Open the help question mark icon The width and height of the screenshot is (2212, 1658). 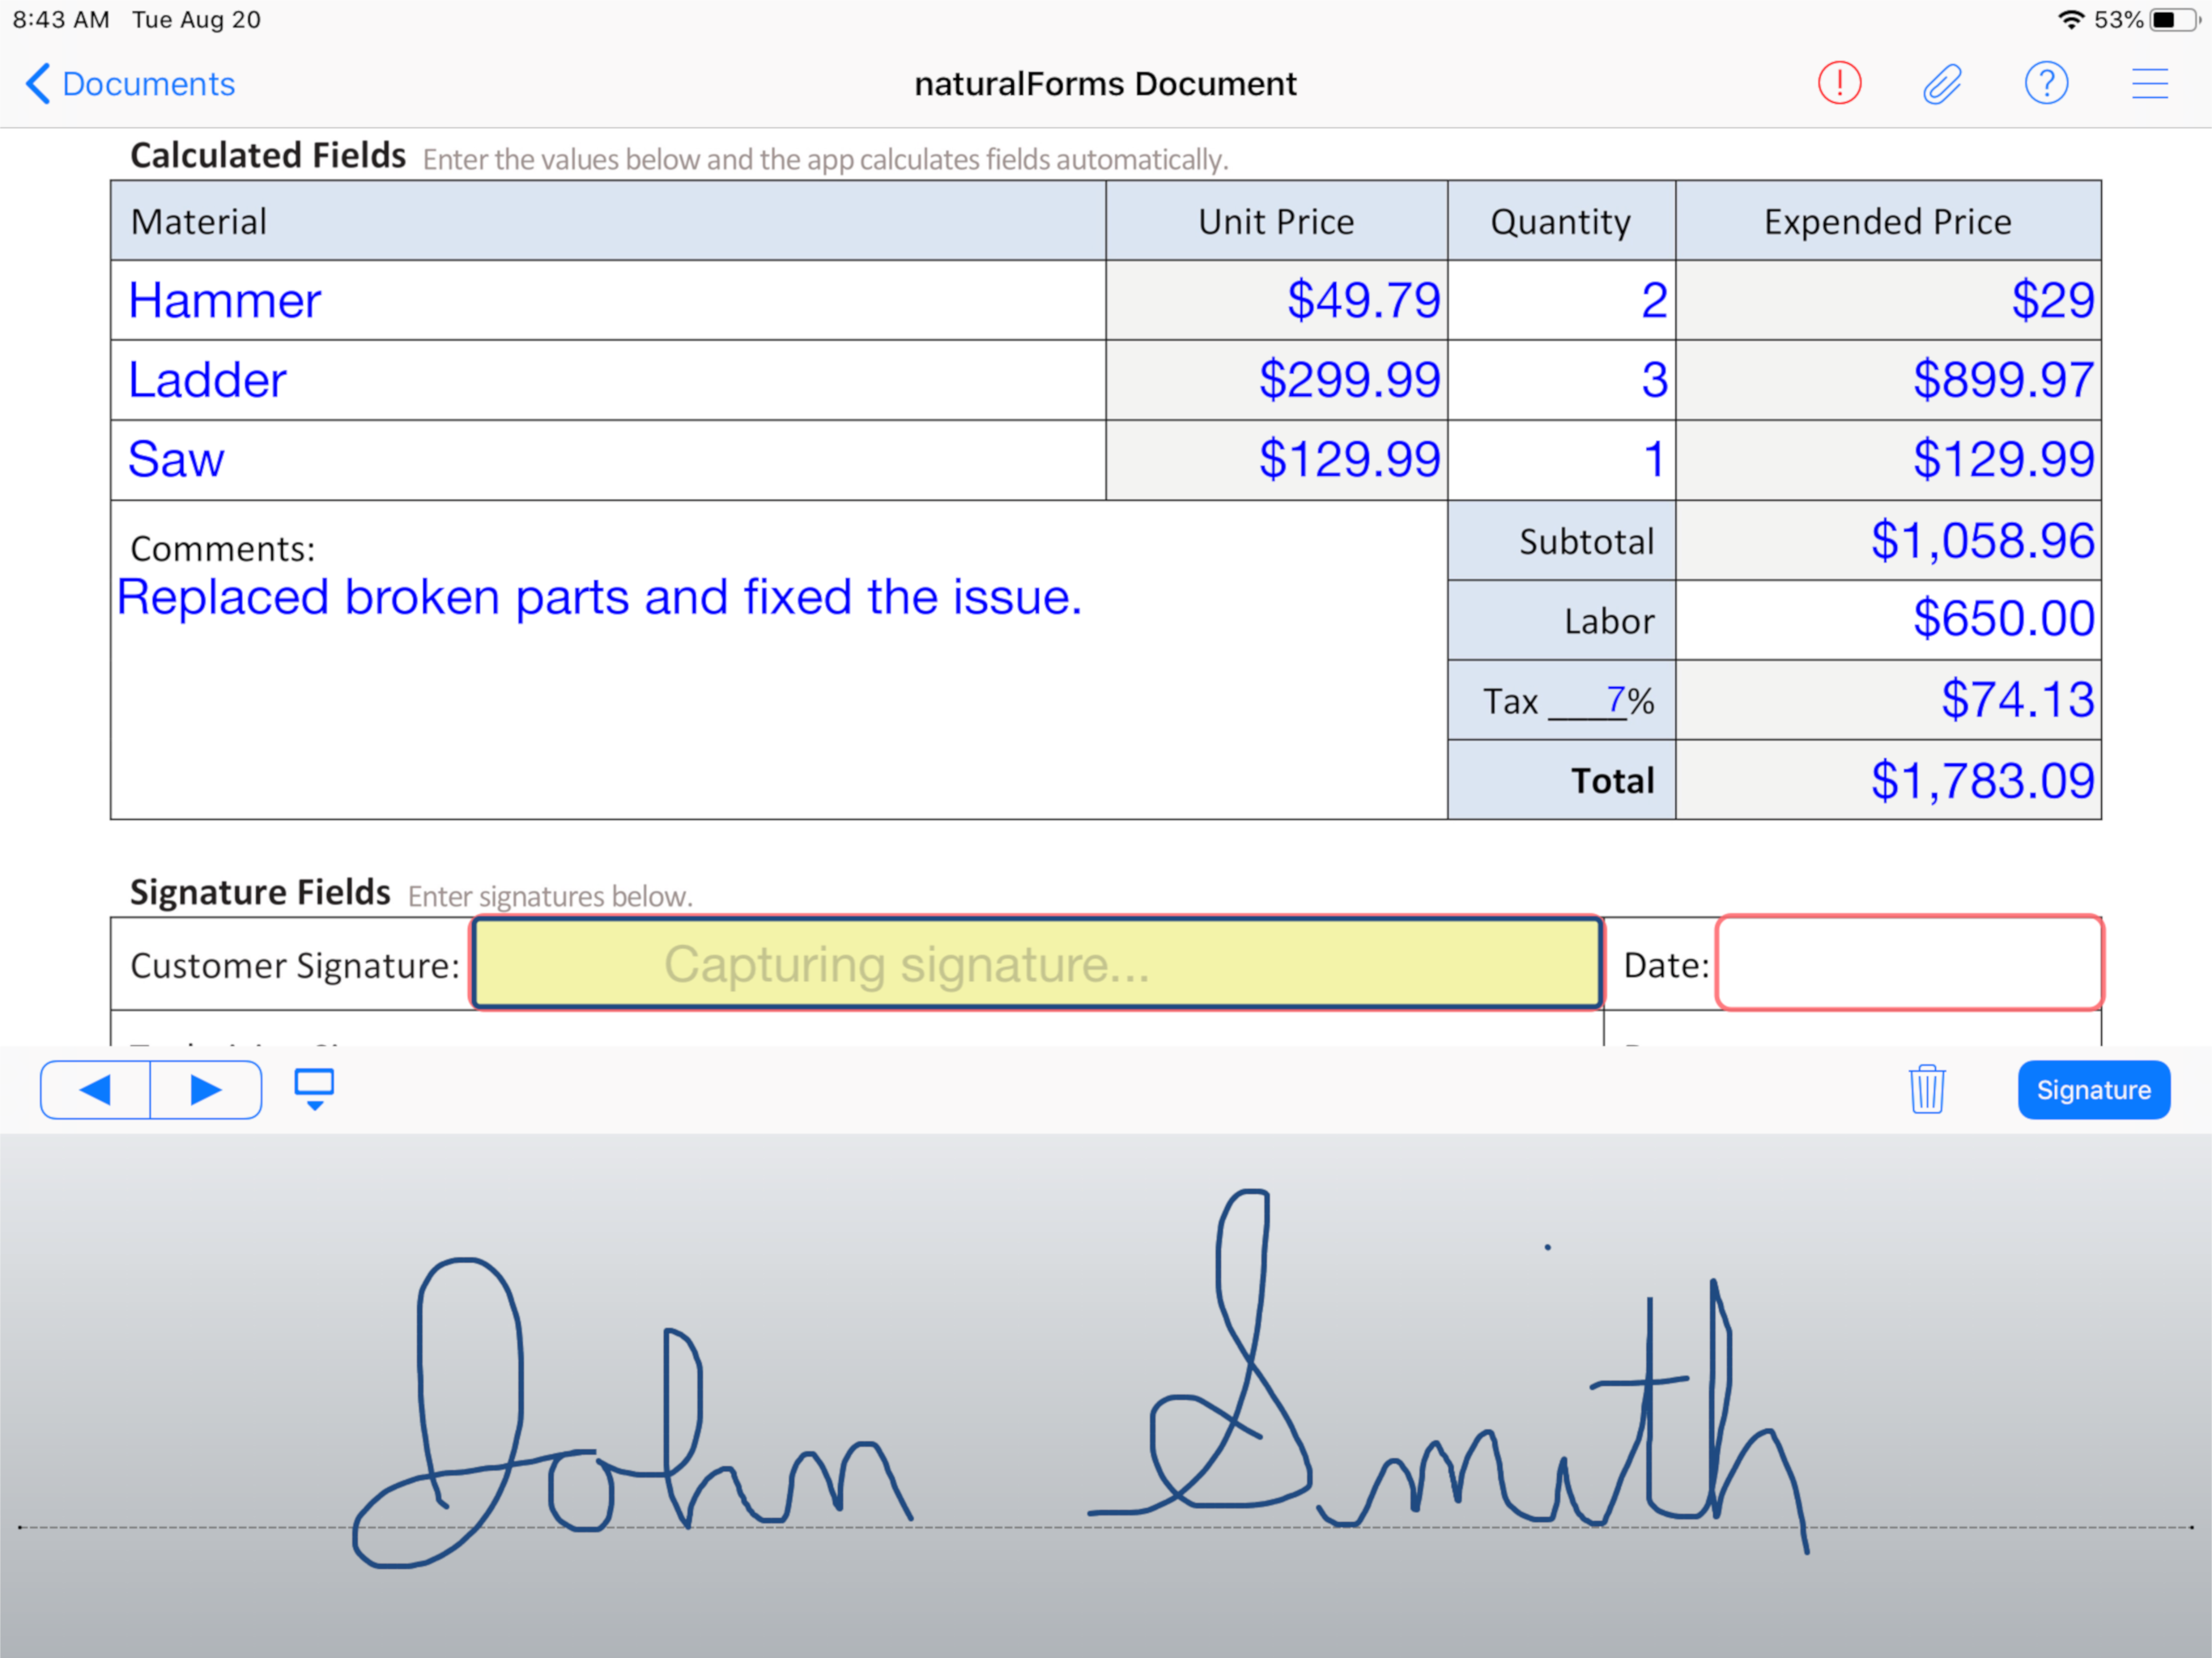pos(2046,83)
